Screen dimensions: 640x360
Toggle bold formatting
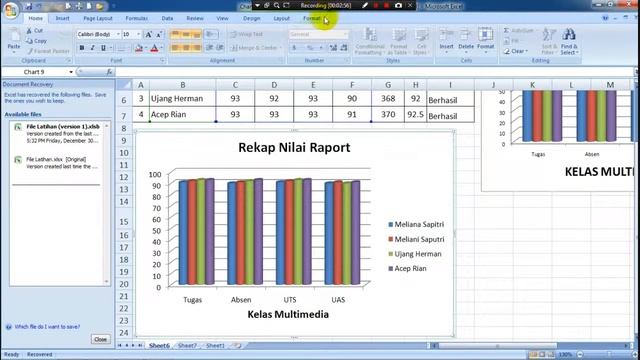point(82,48)
